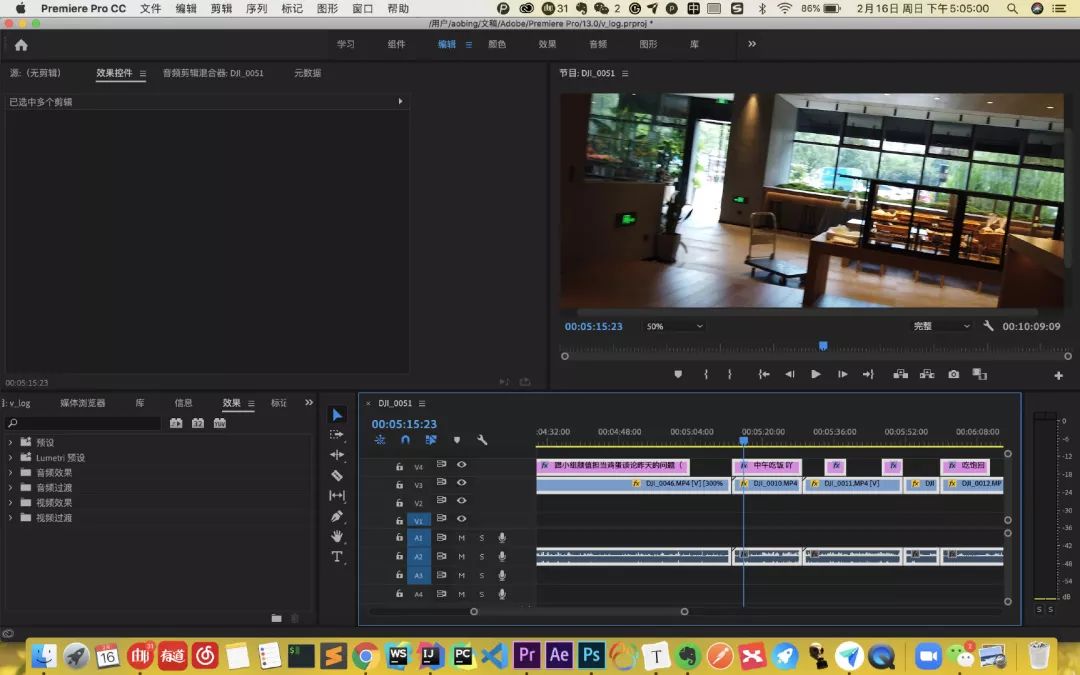
Task: Open the 50% zoom level dropdown
Action: coord(675,326)
